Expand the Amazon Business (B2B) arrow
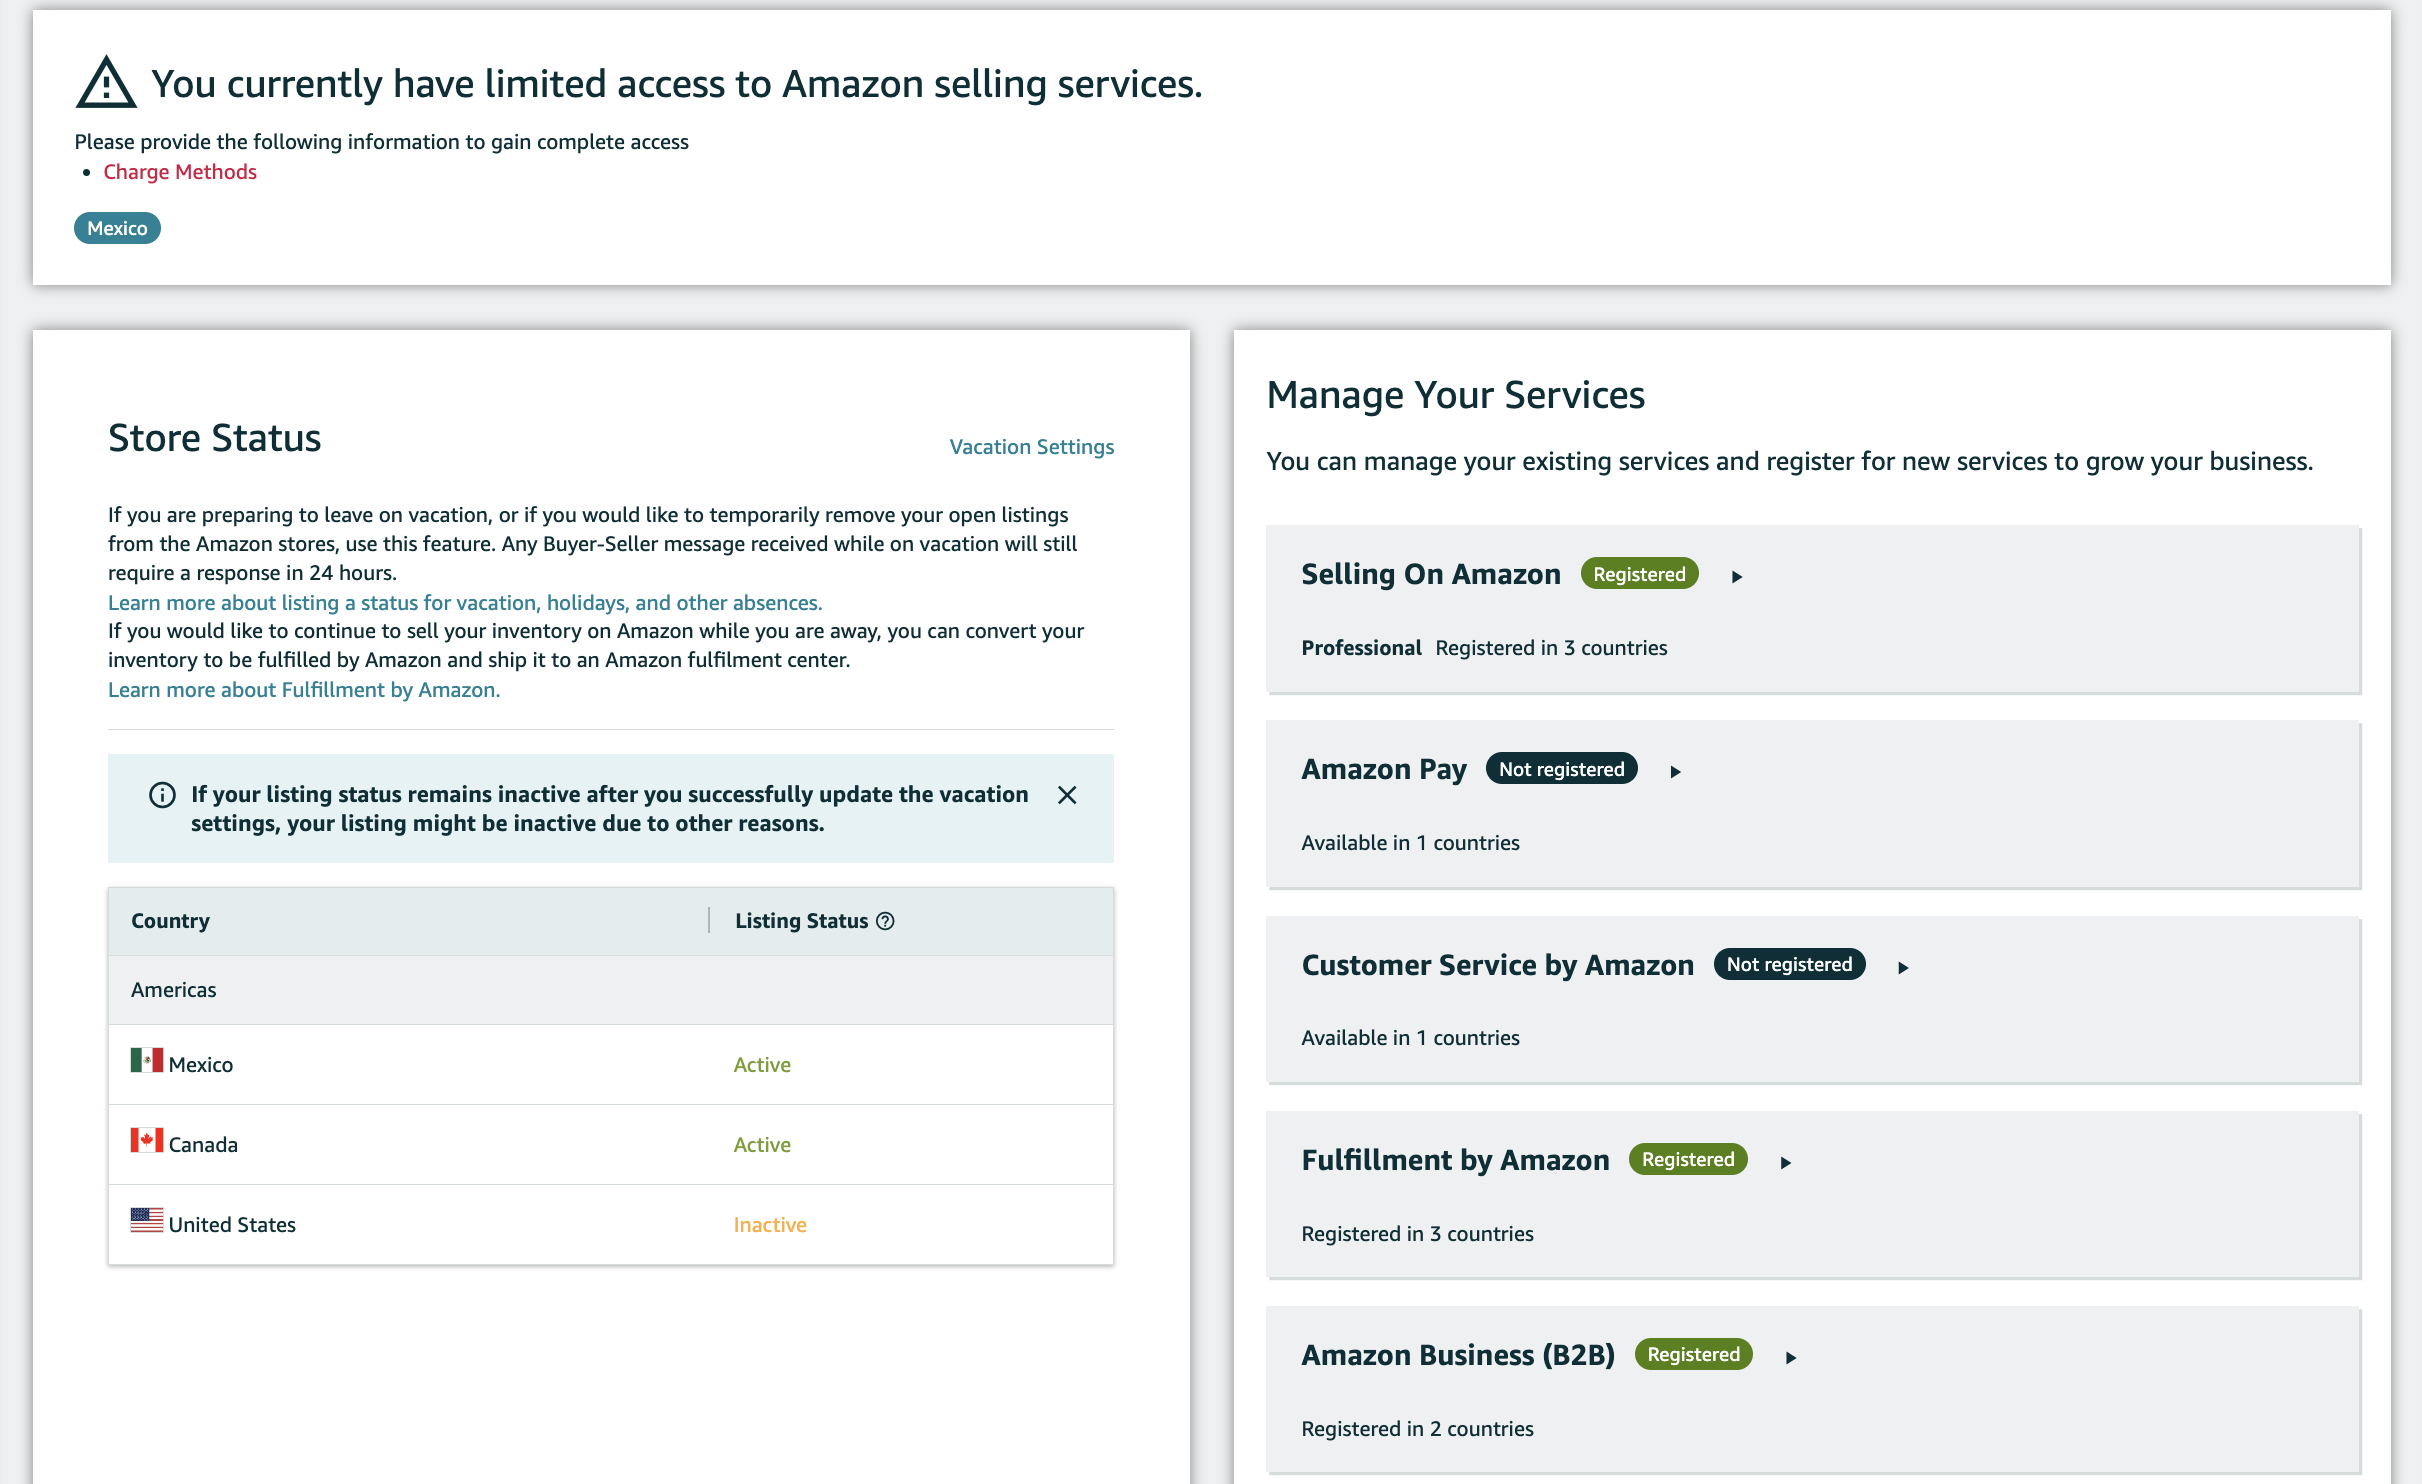 point(1791,1357)
